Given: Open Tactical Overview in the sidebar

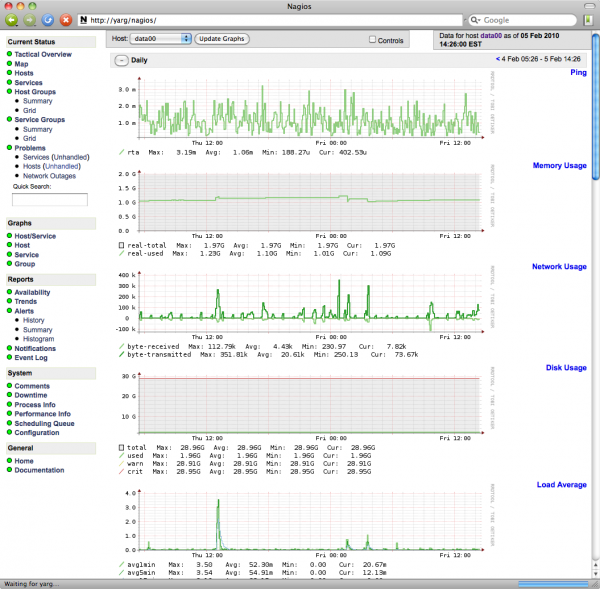Looking at the screenshot, I should (43, 54).
